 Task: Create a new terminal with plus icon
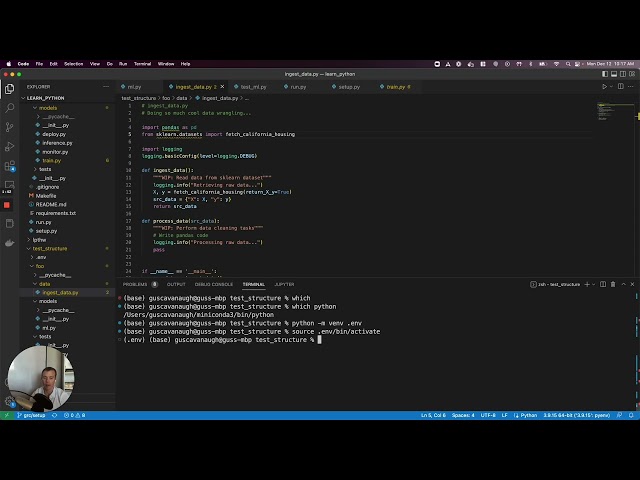[587, 284]
